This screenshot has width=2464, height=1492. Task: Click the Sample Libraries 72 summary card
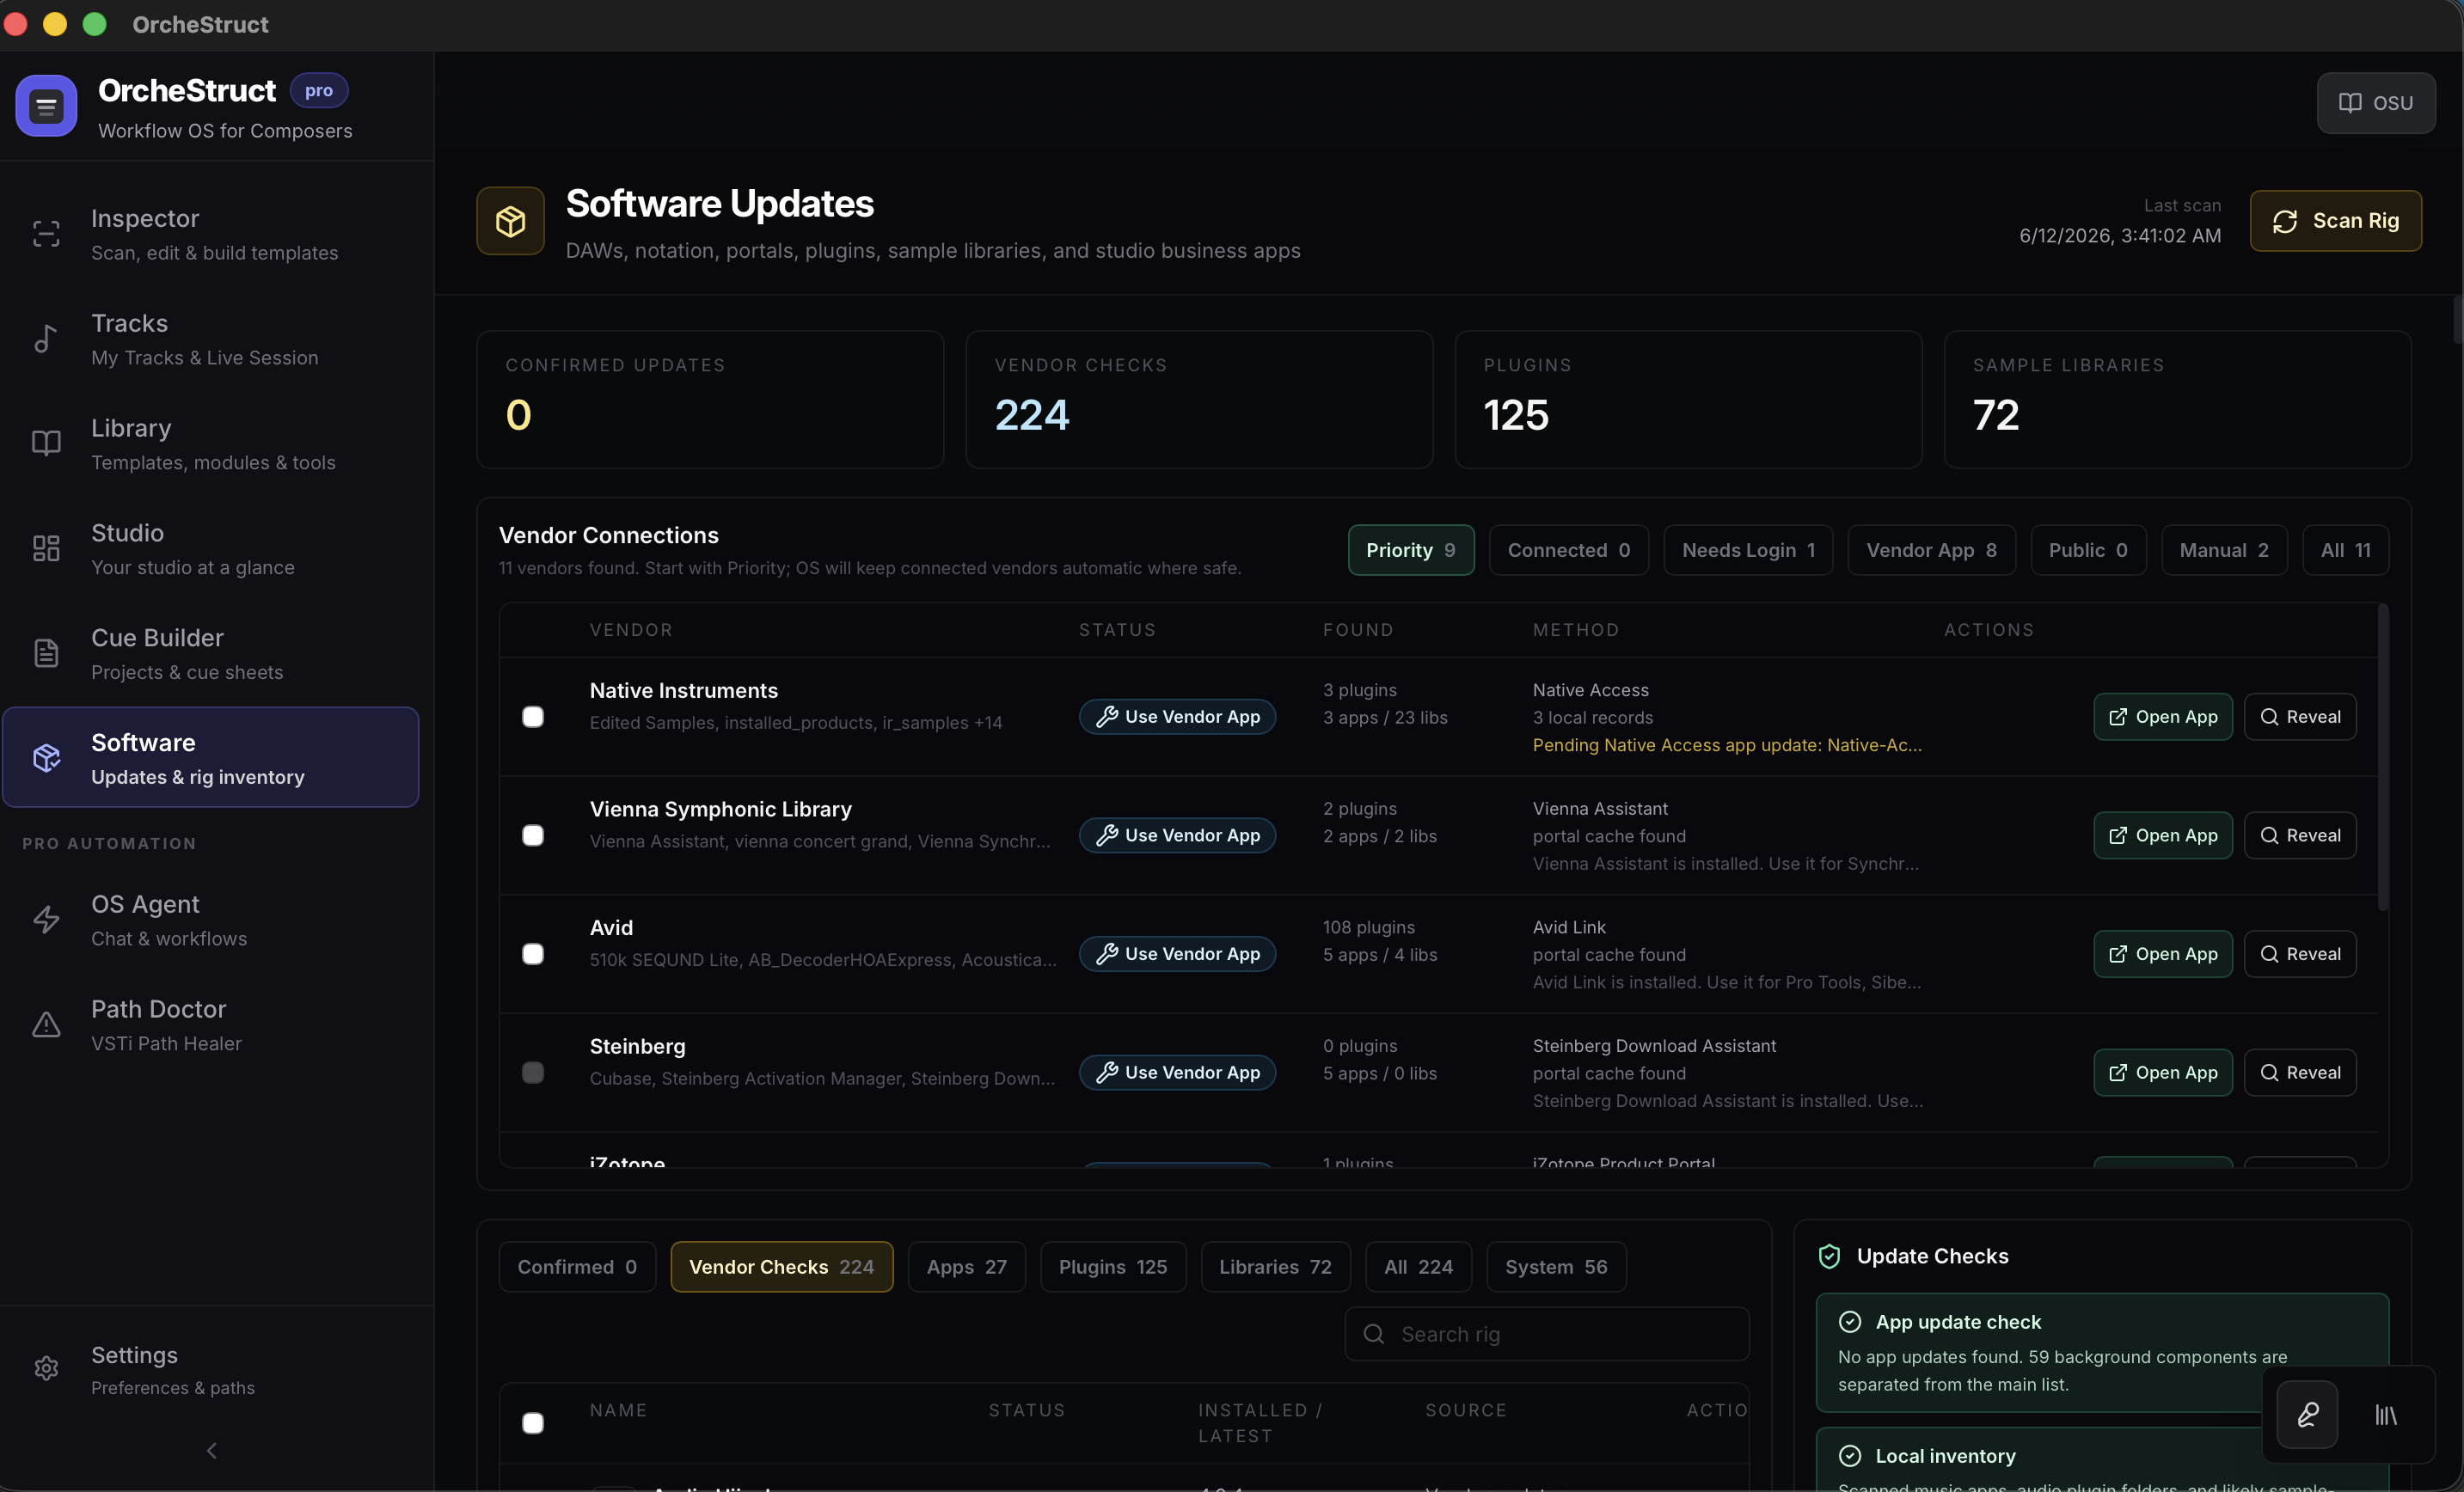pos(2177,400)
